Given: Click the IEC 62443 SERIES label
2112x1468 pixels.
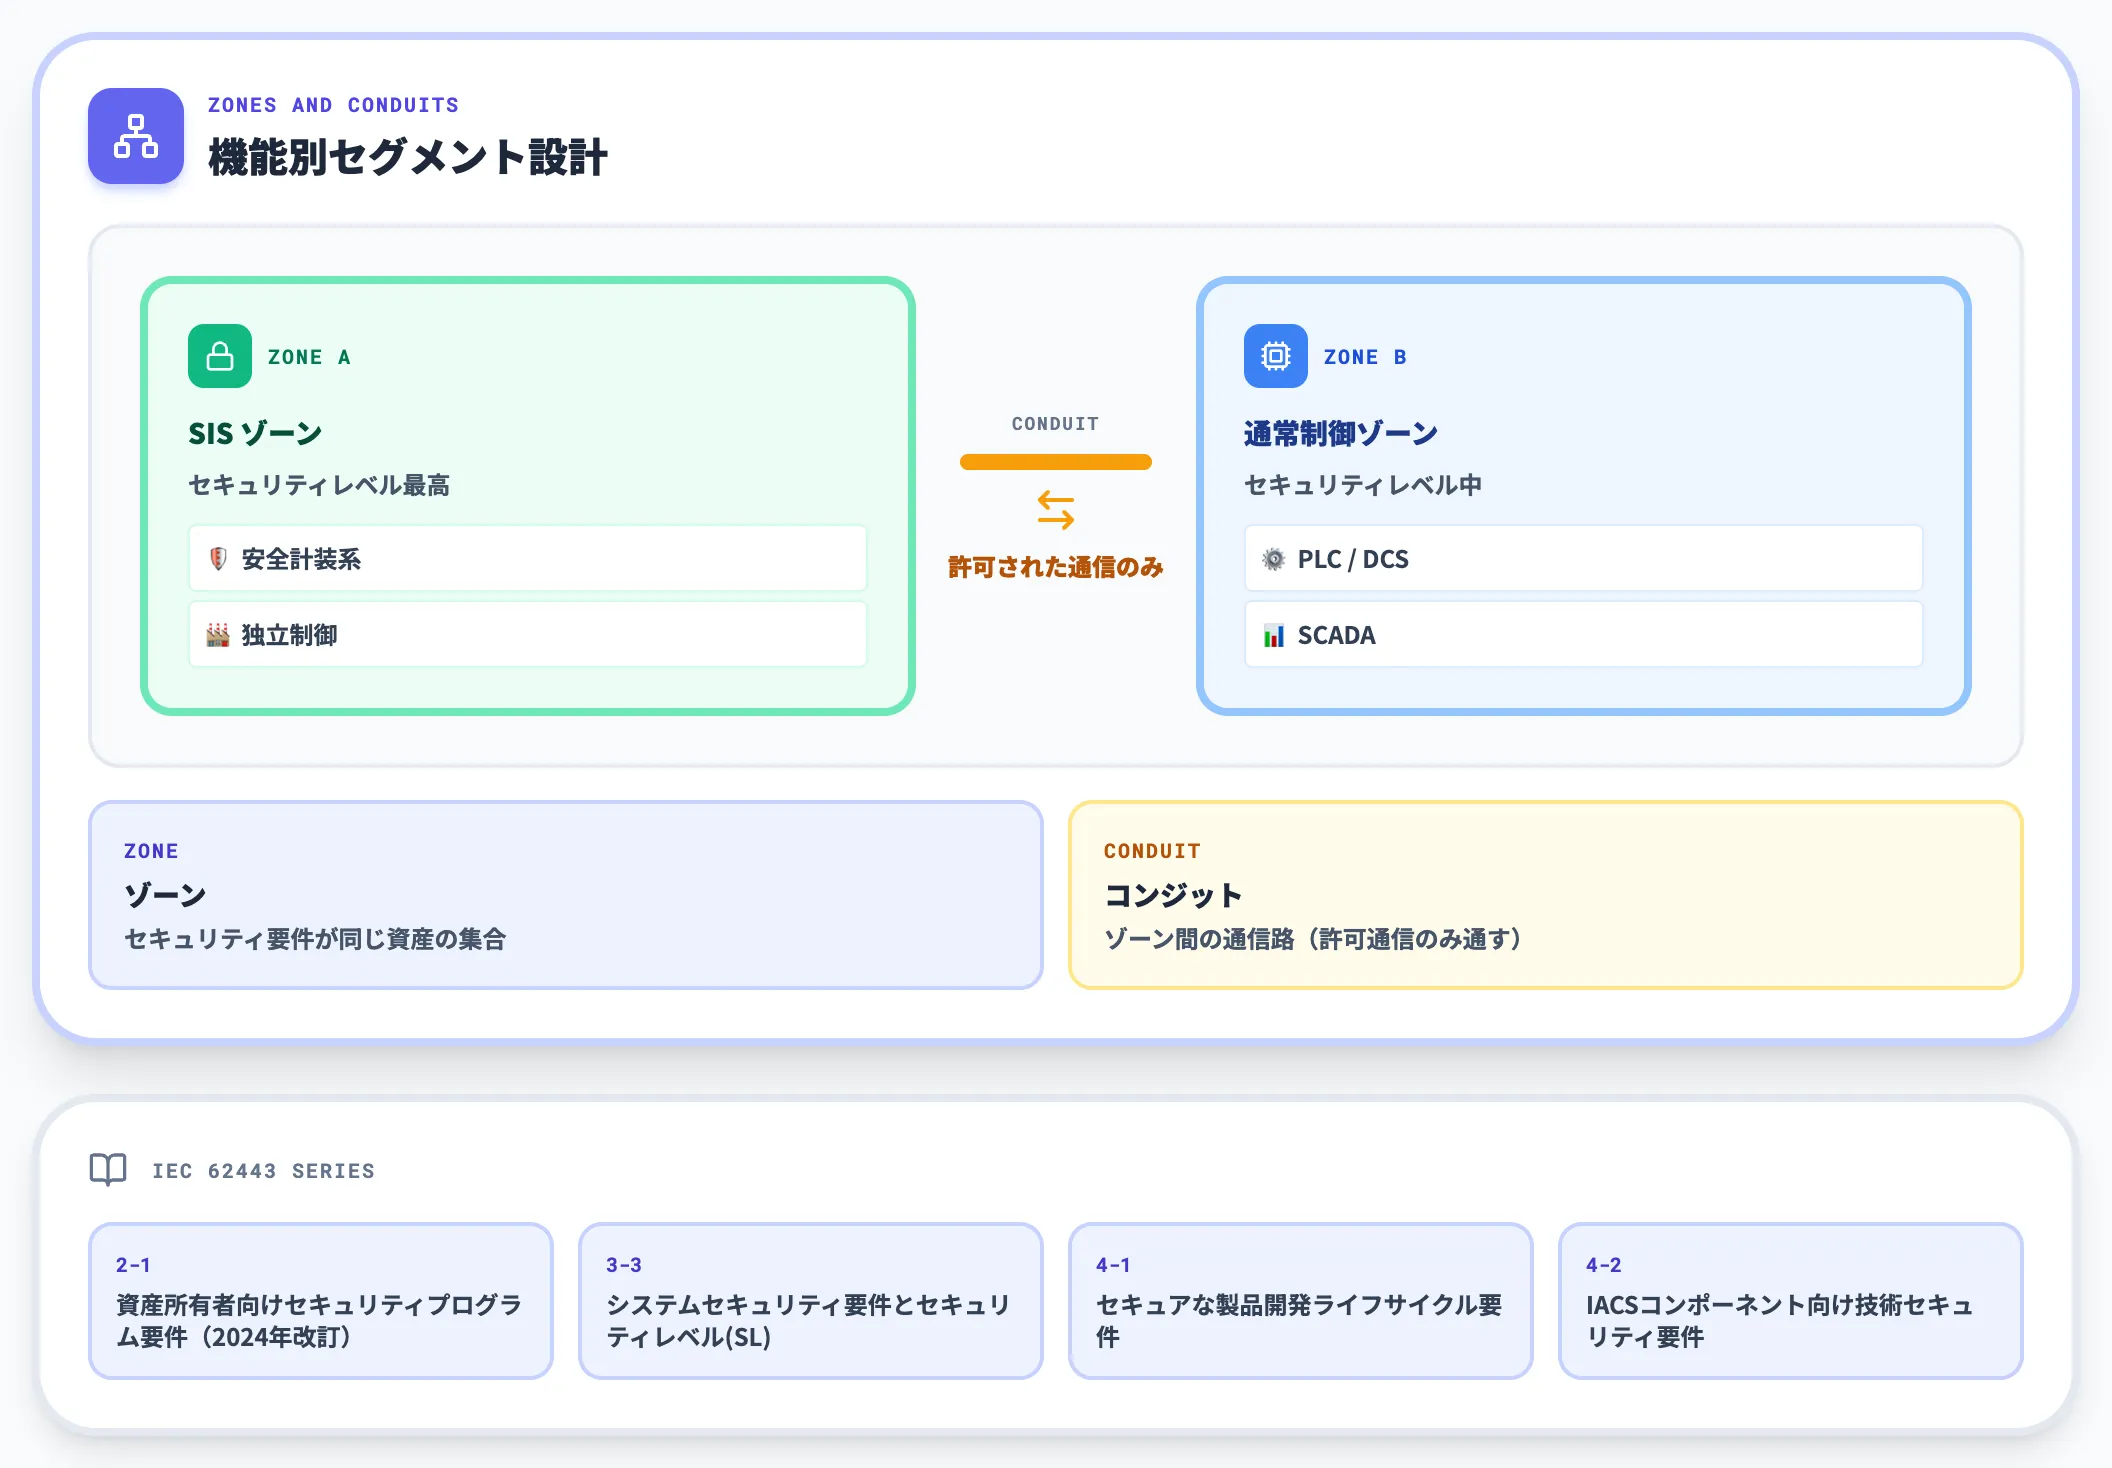Looking at the screenshot, I should [x=263, y=1171].
